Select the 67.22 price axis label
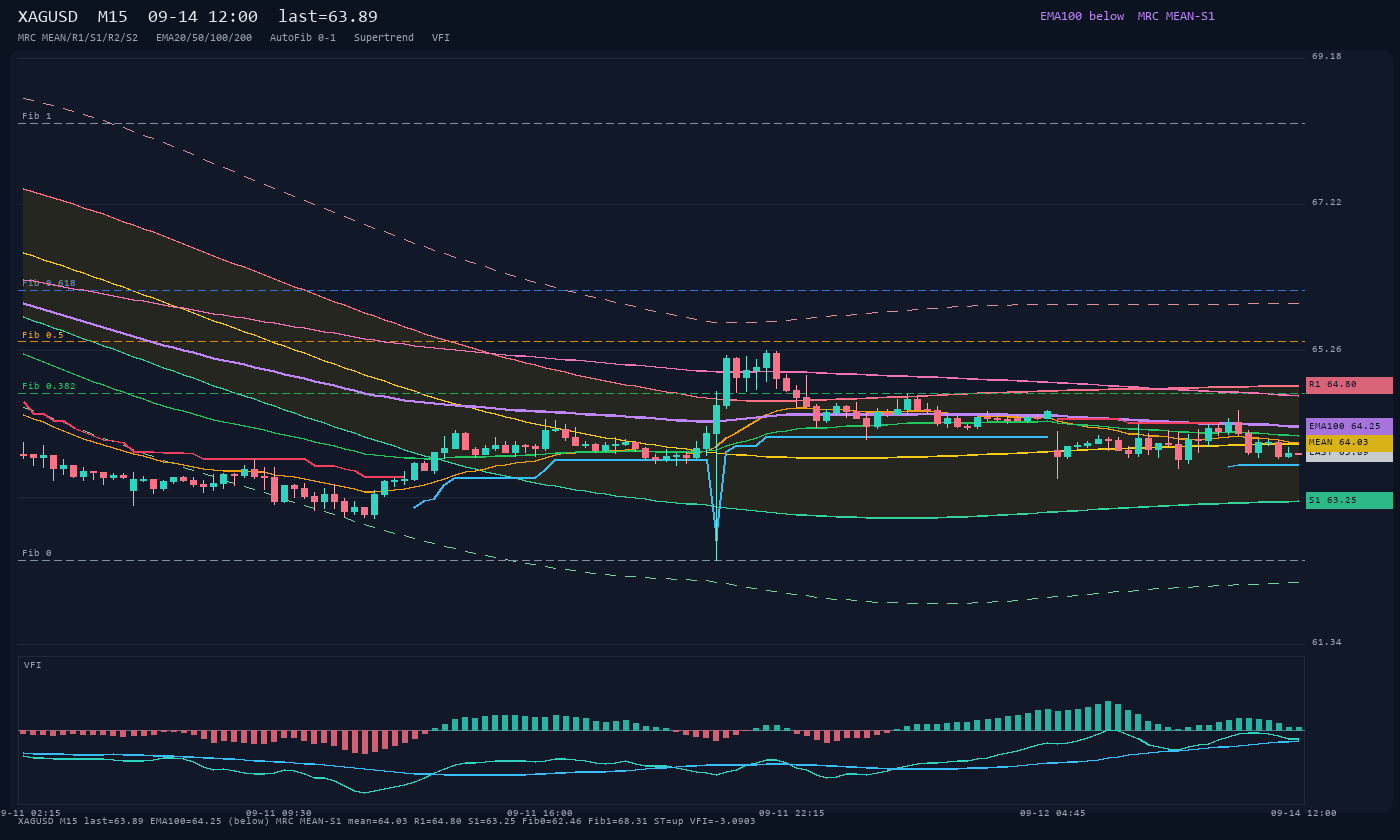 [x=1327, y=203]
